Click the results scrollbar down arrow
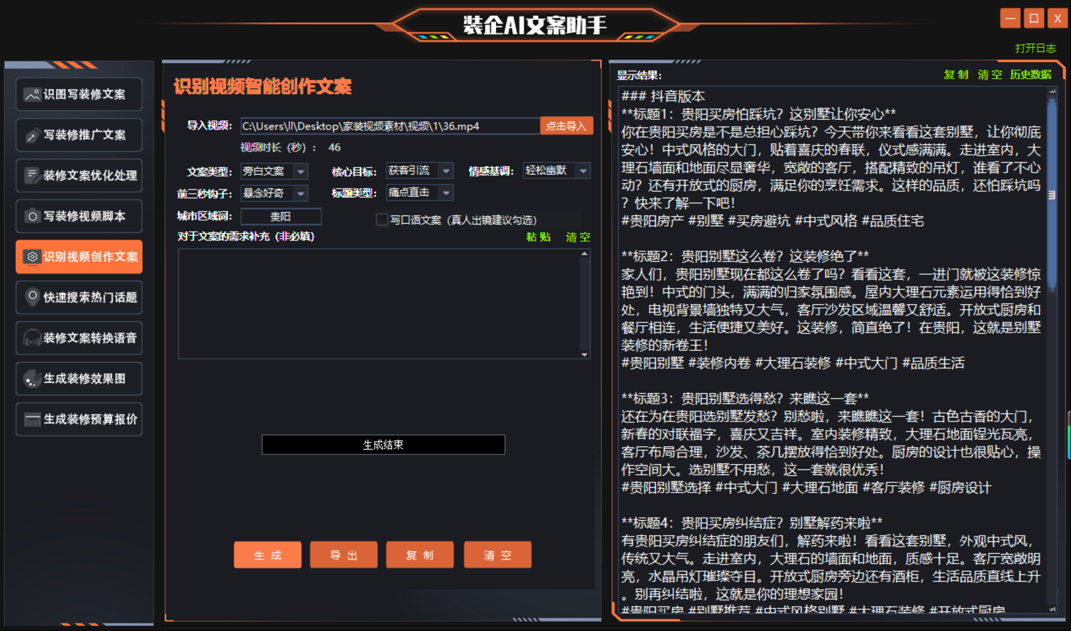This screenshot has width=1071, height=631. tap(1052, 608)
